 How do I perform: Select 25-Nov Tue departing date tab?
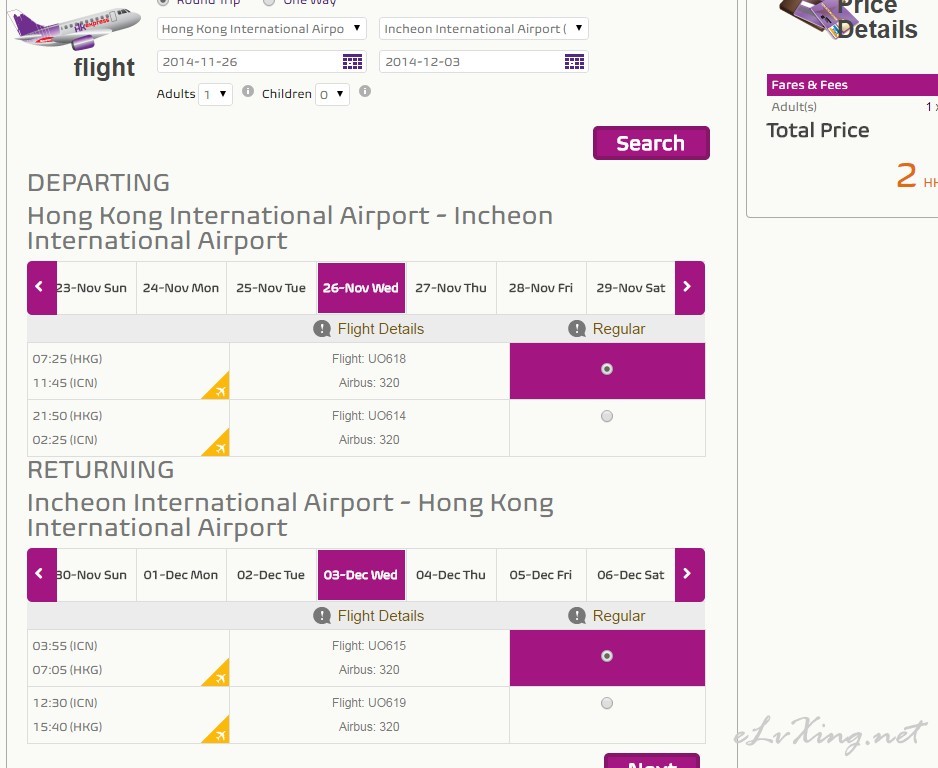[x=272, y=288]
